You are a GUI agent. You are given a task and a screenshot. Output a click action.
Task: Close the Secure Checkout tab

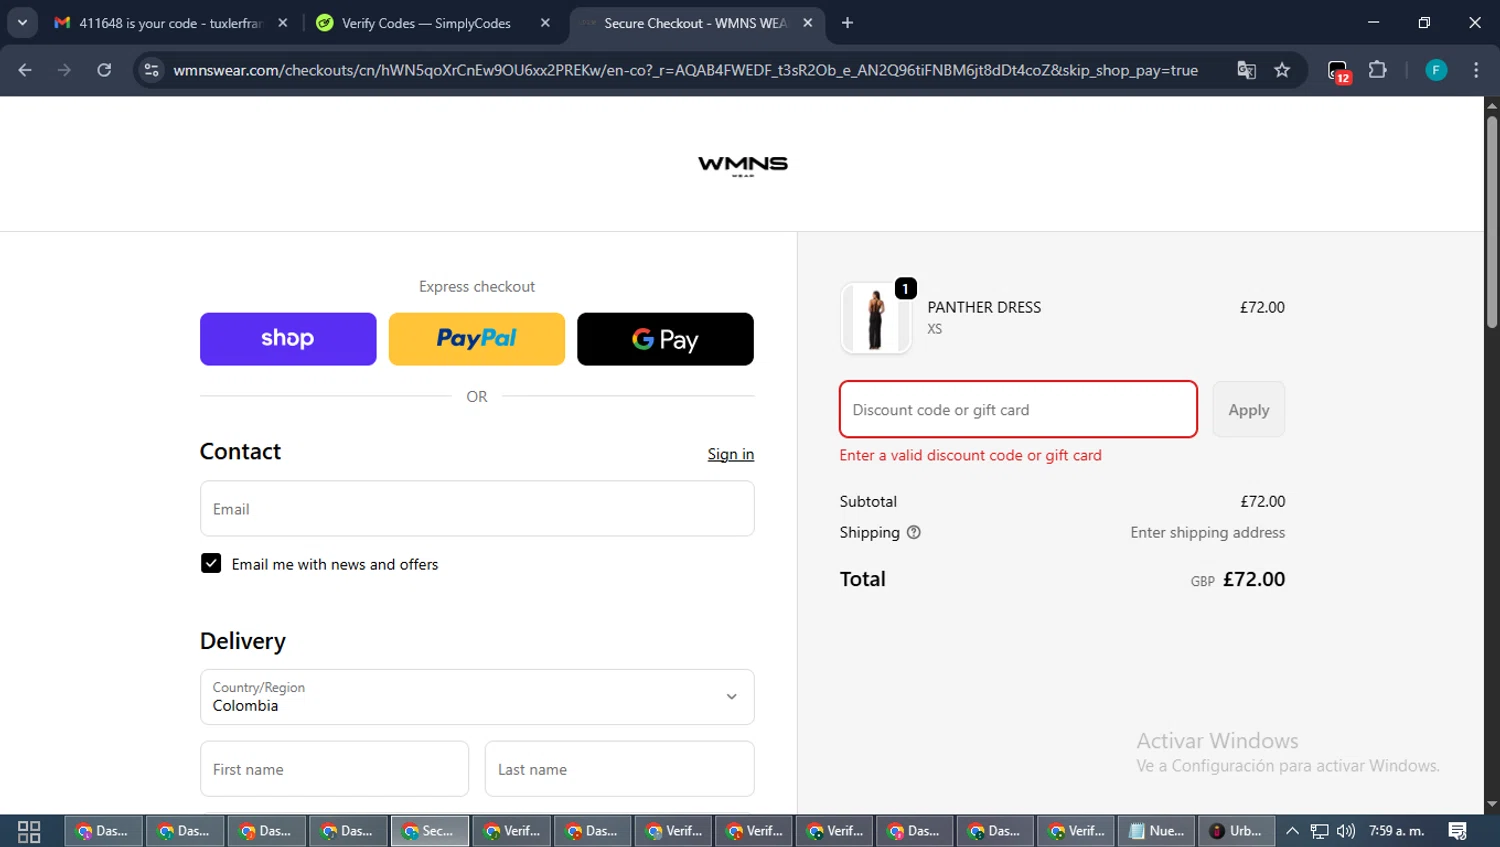tap(808, 23)
